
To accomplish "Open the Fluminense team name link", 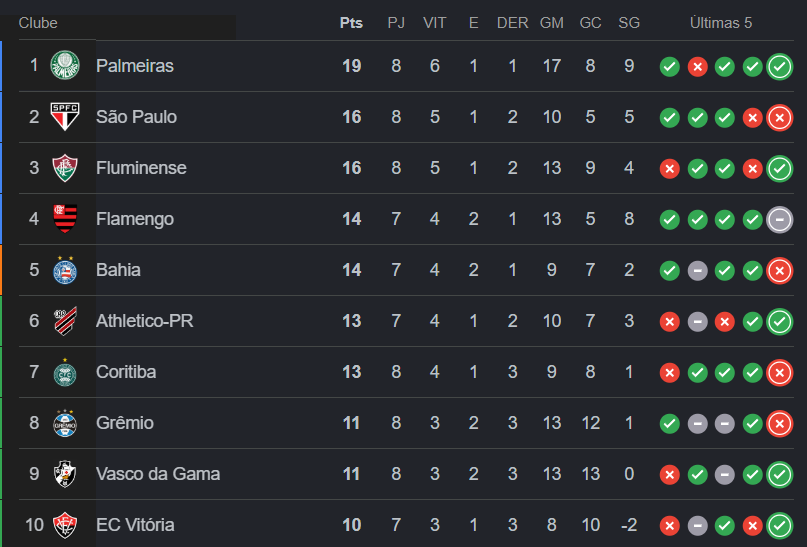I will tap(141, 168).
